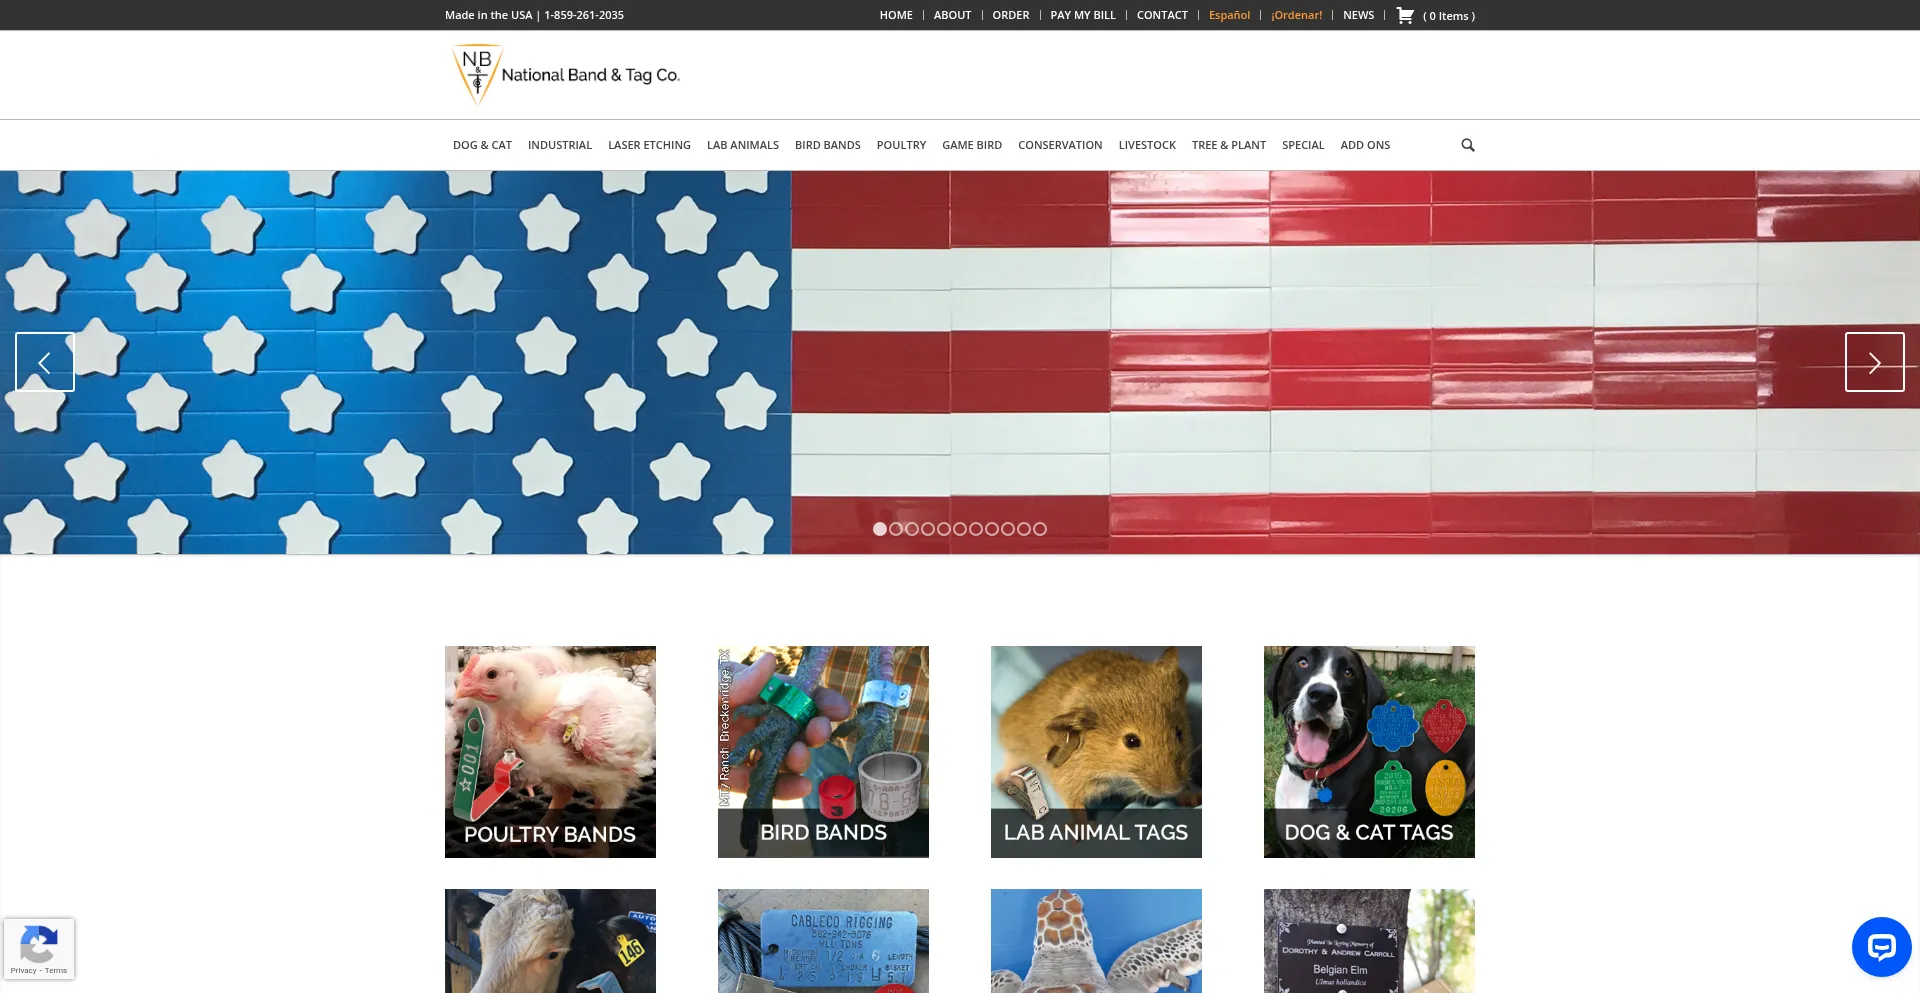Open the GAME BIRD menu

pos(972,145)
